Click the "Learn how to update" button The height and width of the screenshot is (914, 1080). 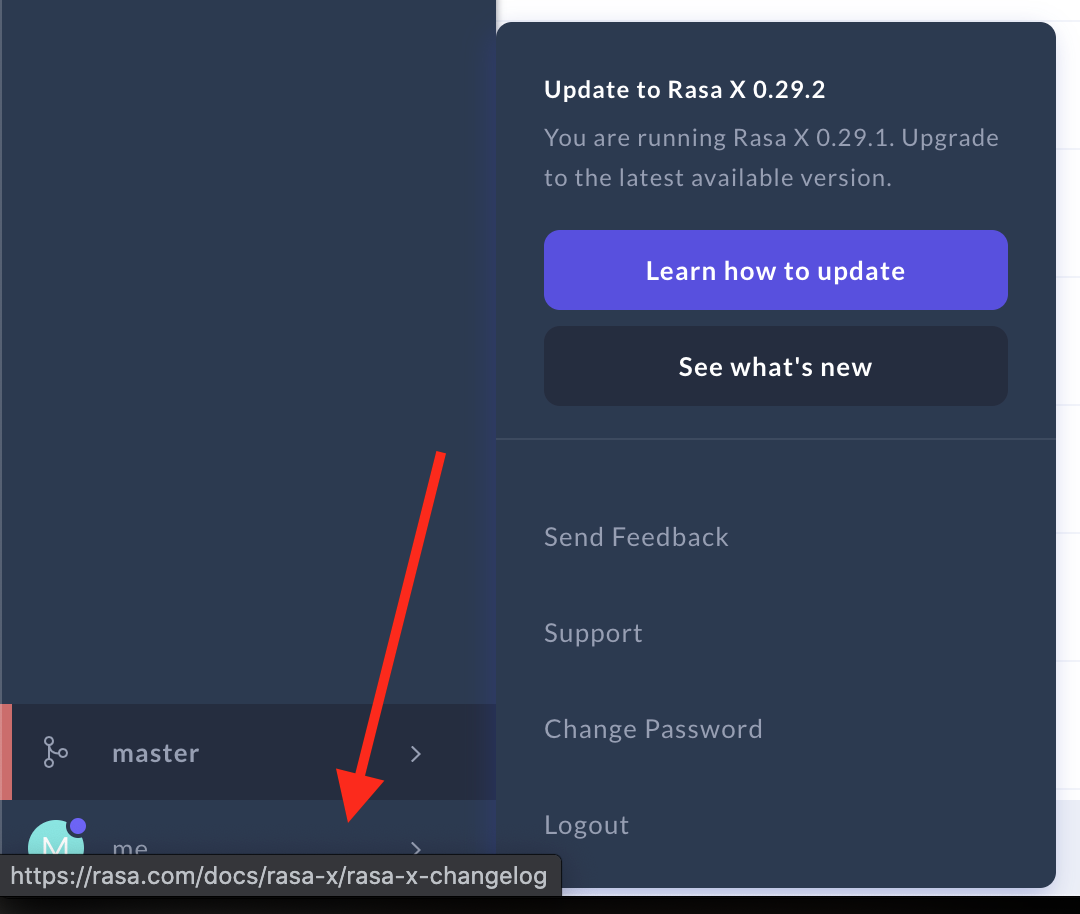(x=775, y=270)
